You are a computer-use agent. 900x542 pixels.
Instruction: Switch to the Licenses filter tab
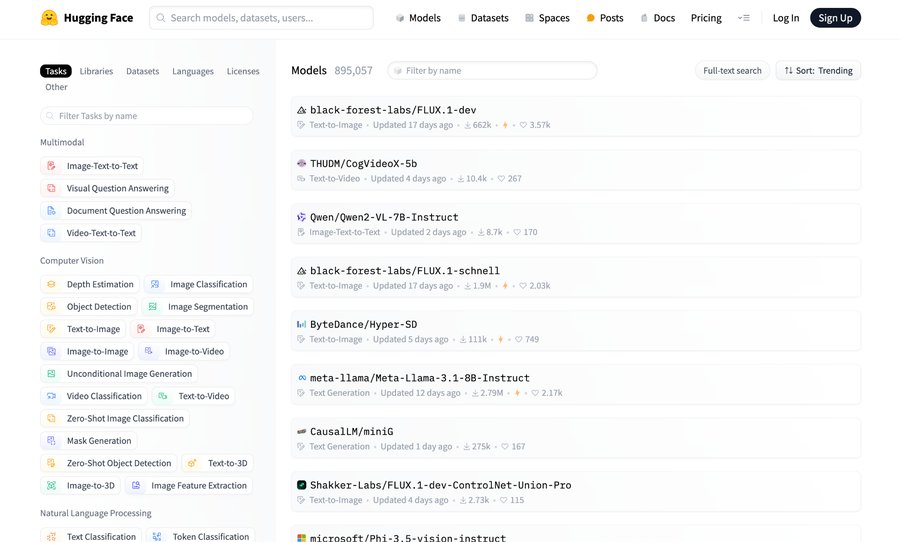point(243,71)
